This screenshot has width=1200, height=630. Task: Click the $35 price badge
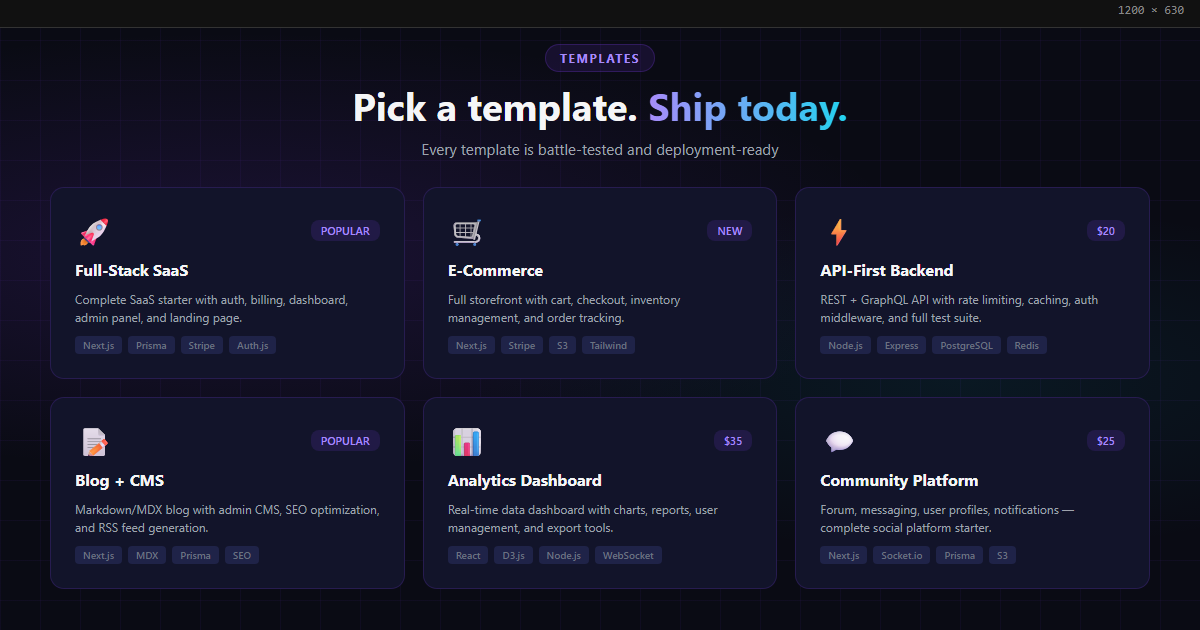point(733,441)
